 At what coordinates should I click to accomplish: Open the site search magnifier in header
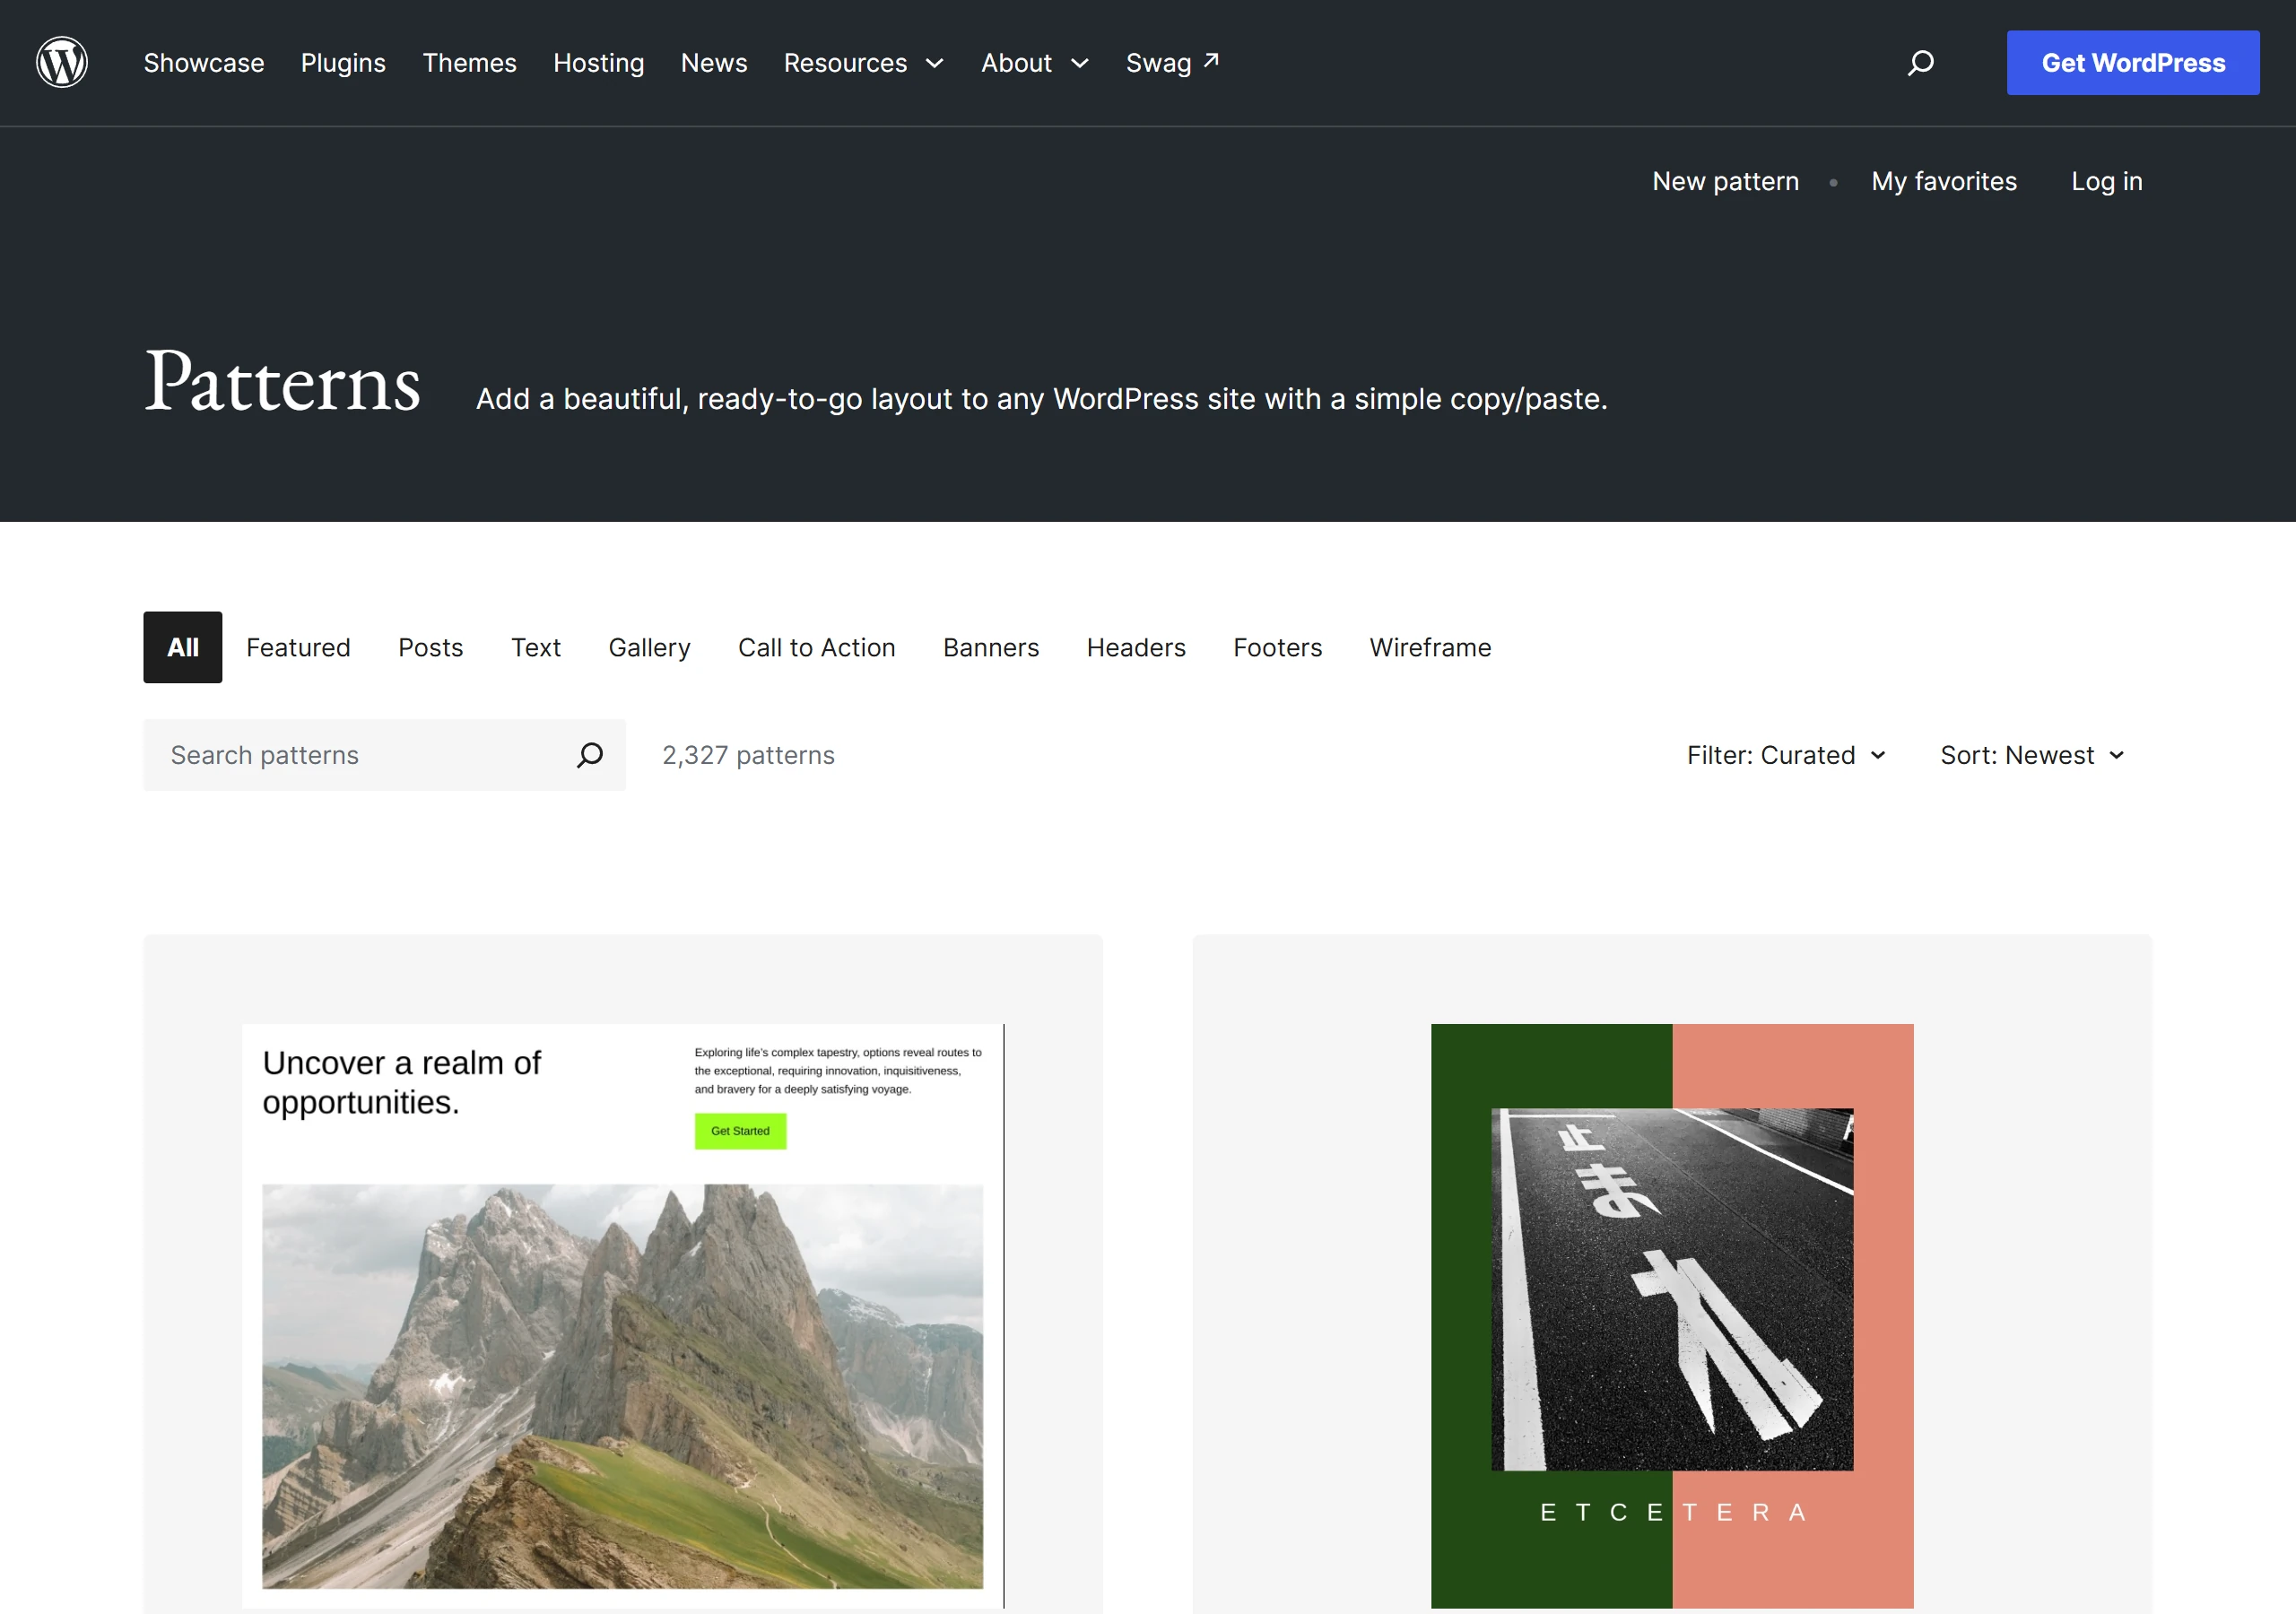[1920, 63]
